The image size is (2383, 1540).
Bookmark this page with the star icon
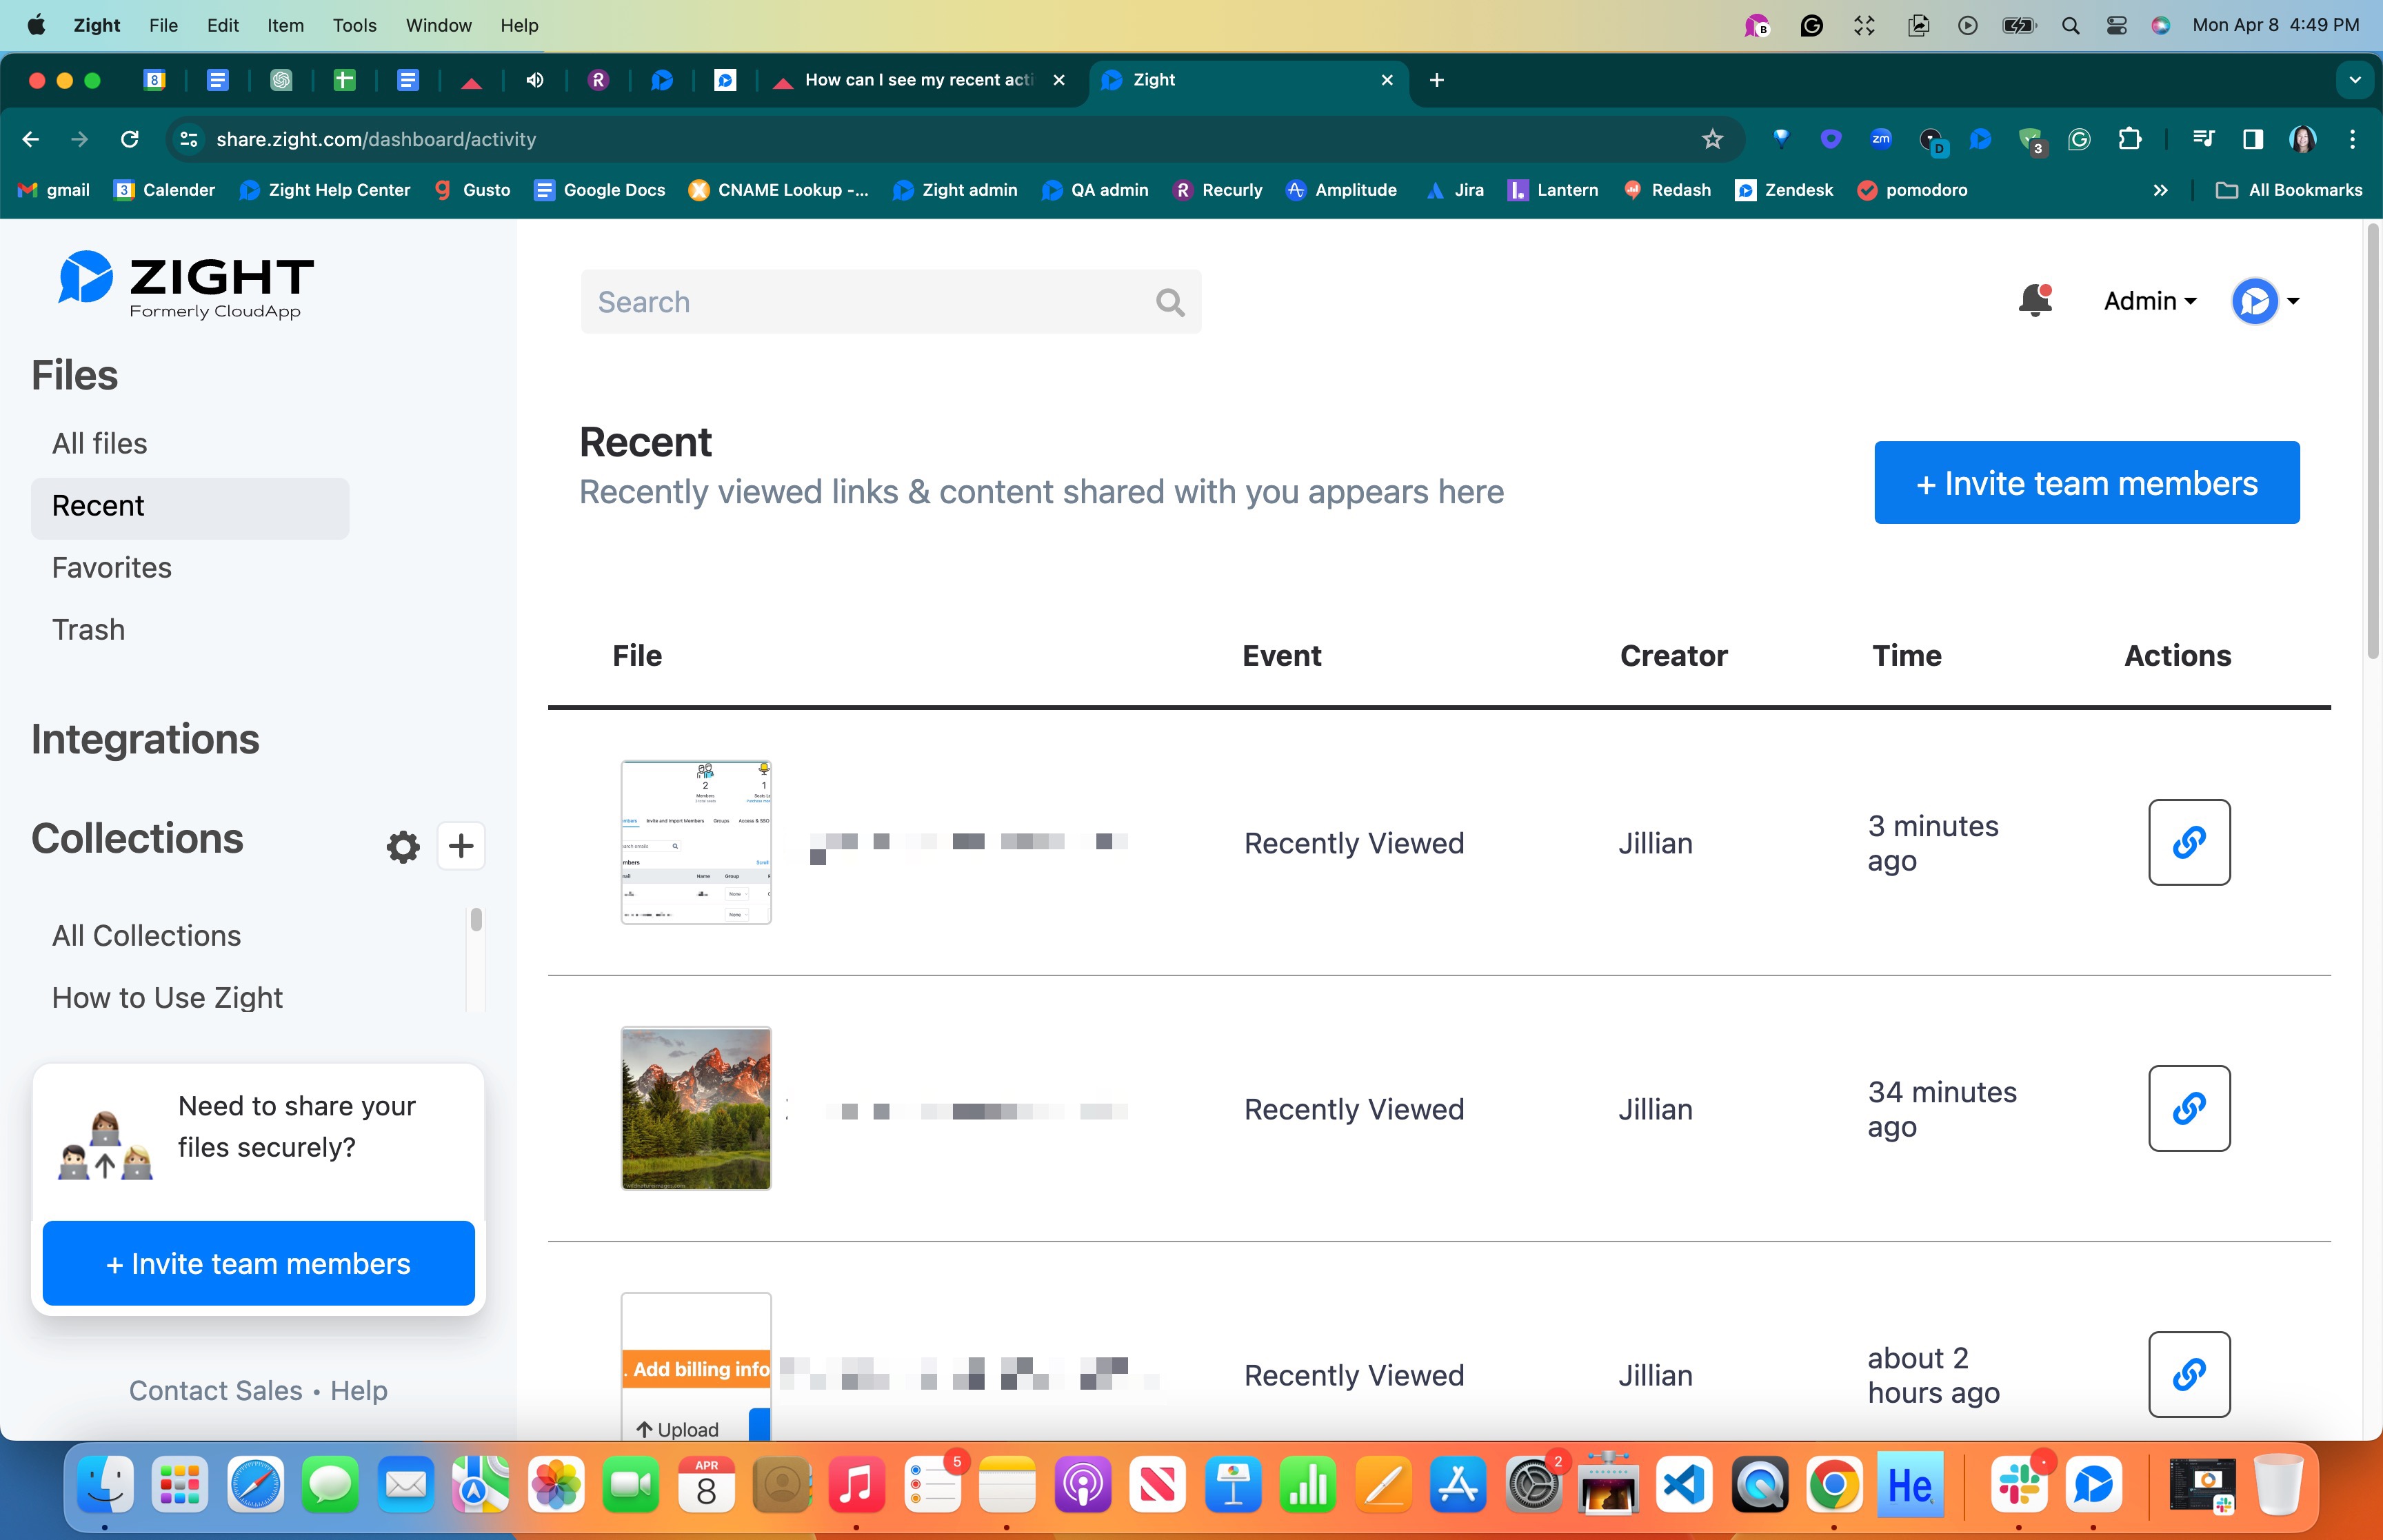[1712, 139]
